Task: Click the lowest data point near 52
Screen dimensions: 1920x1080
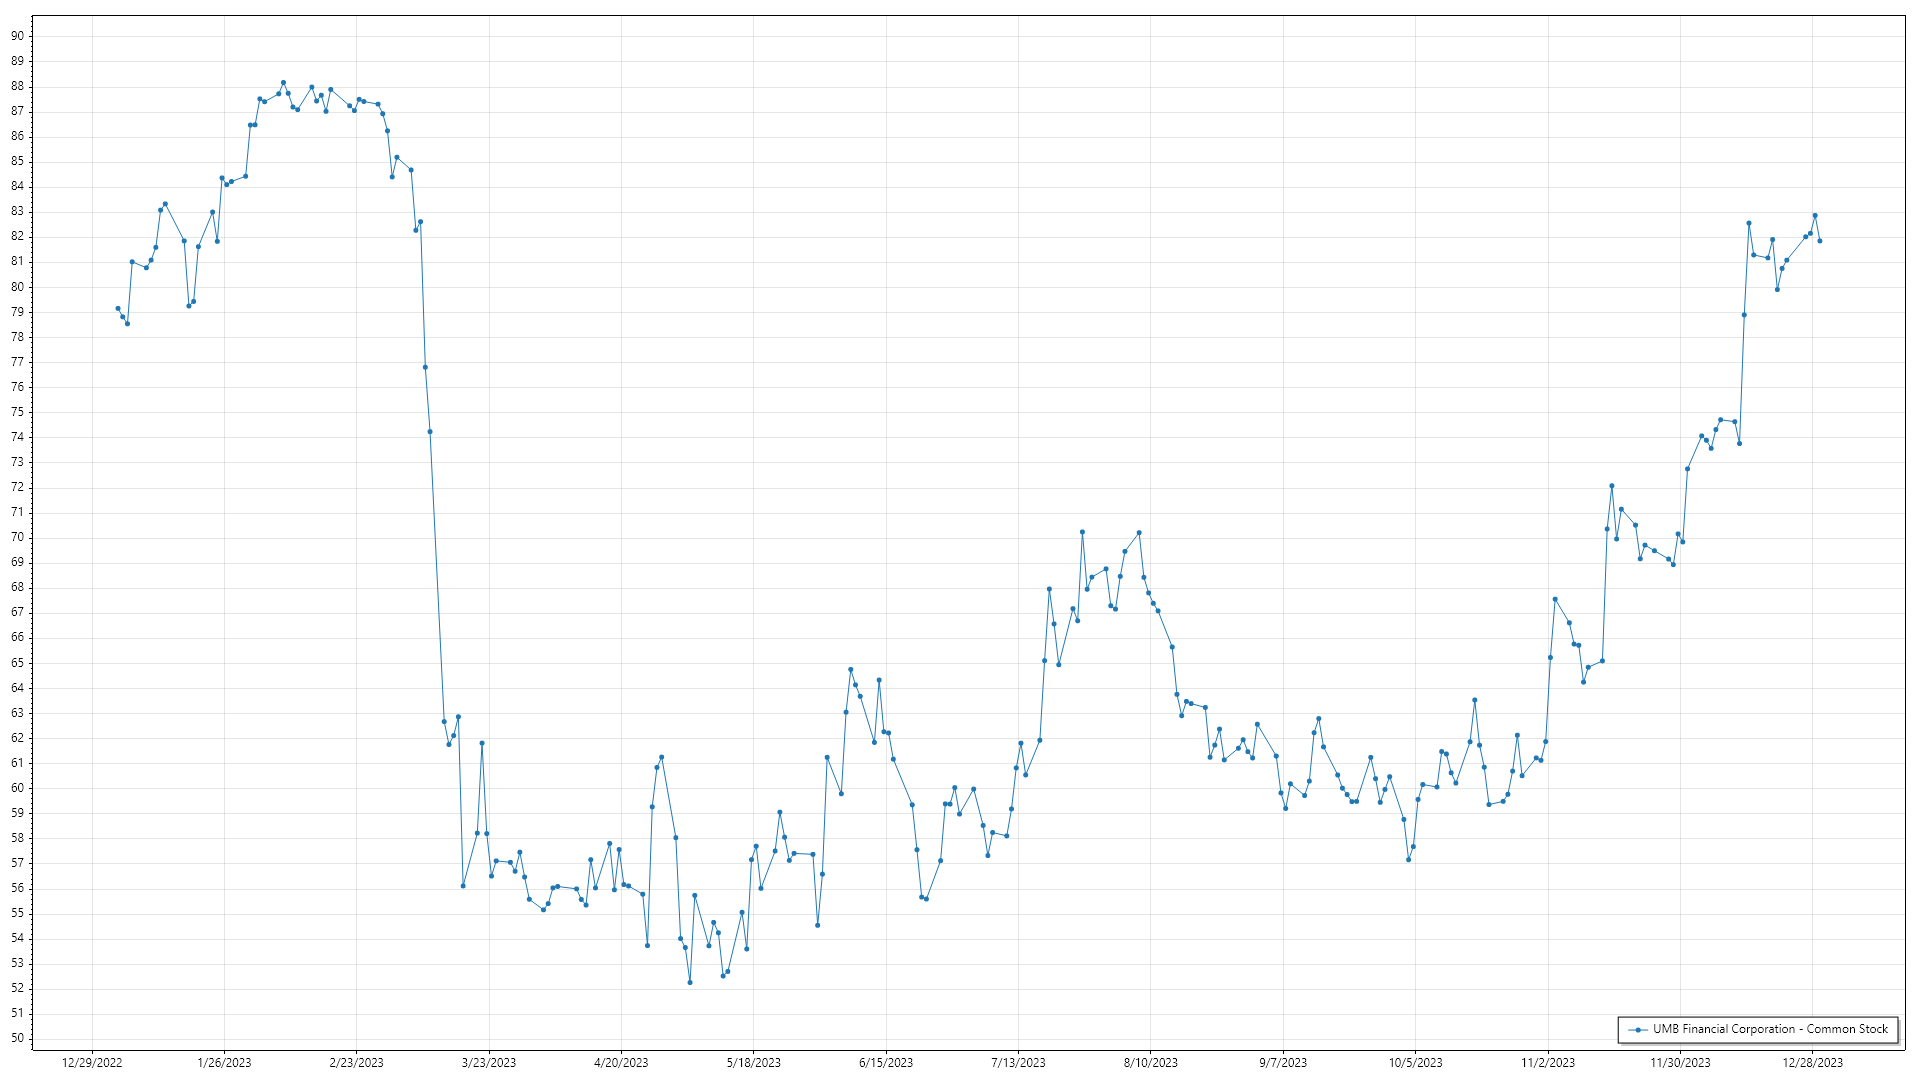Action: click(690, 983)
